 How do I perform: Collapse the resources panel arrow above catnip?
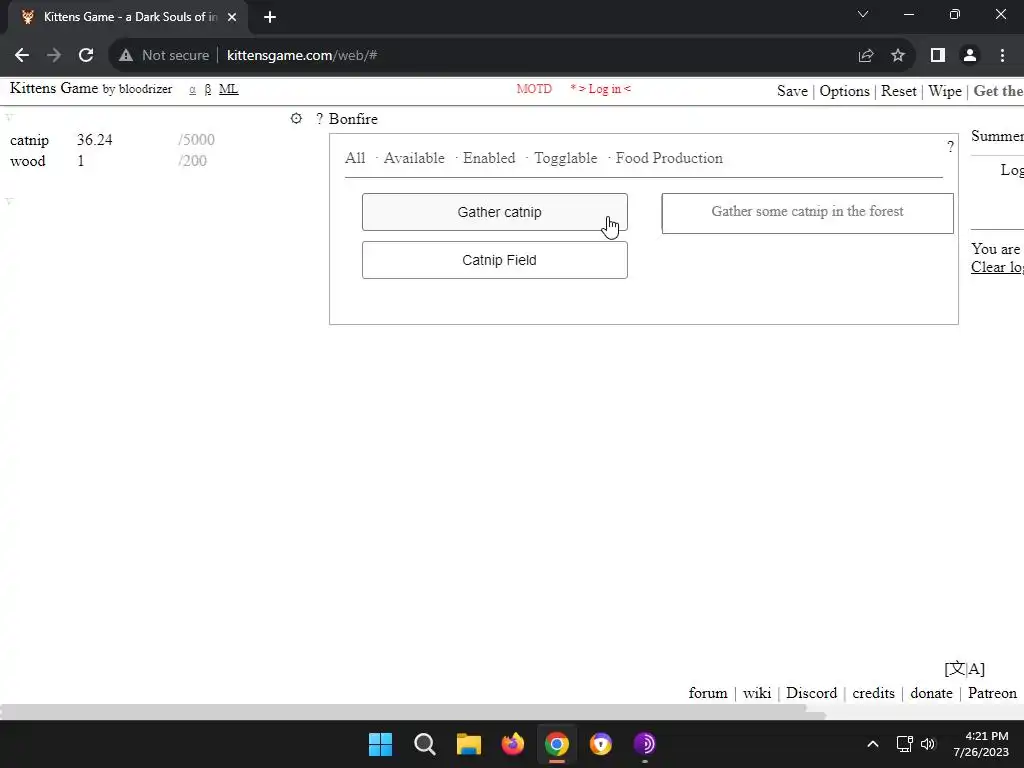tap(10, 117)
